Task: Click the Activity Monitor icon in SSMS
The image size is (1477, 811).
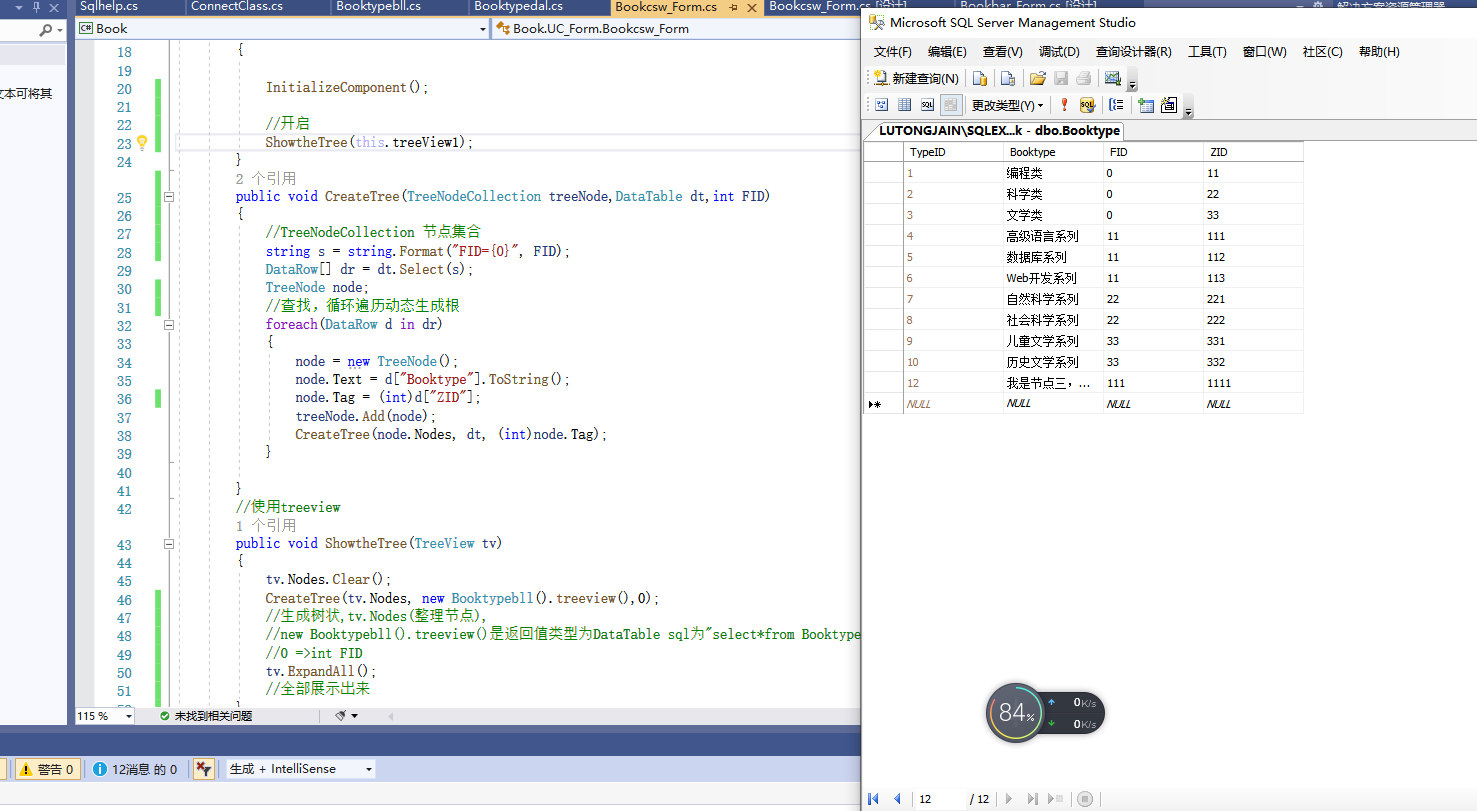Action: point(1112,78)
